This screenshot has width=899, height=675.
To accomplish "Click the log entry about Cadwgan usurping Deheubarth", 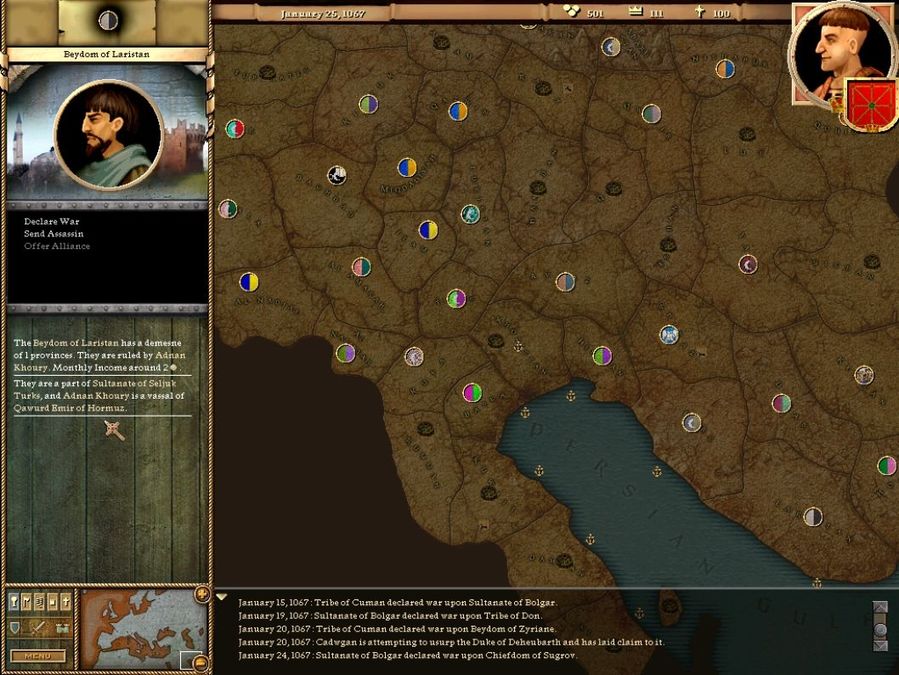I will (x=451, y=642).
